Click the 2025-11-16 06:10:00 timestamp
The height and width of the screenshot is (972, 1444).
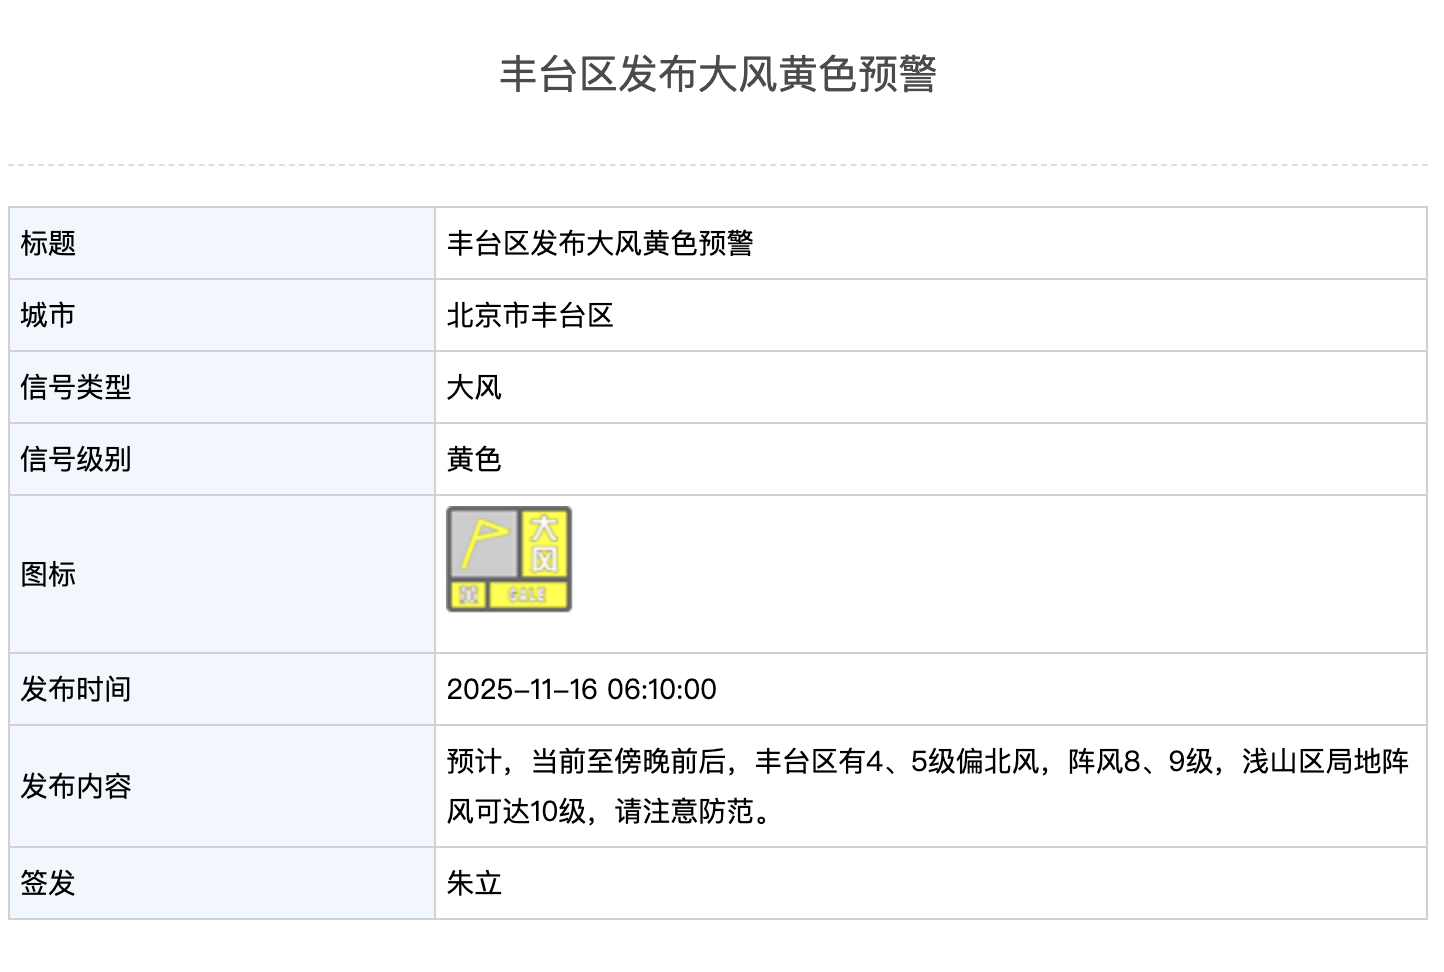pos(582,689)
